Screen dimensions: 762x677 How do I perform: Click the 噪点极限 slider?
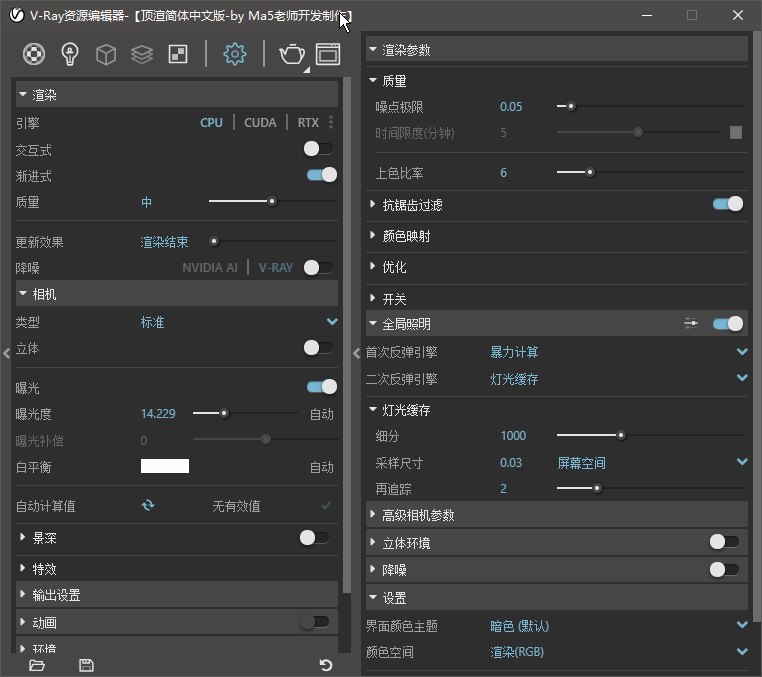click(x=651, y=106)
